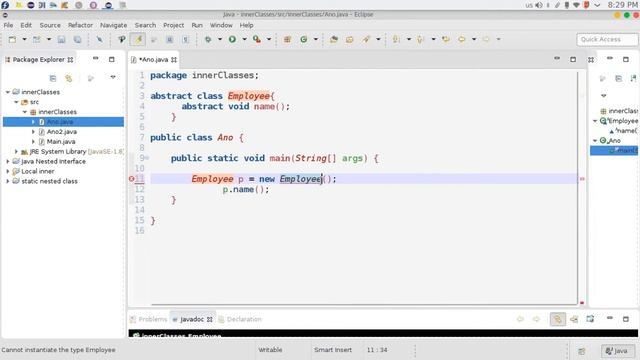Screen dimensions: 640x360
Task: Expand the JRE System Library node
Action: [16, 151]
